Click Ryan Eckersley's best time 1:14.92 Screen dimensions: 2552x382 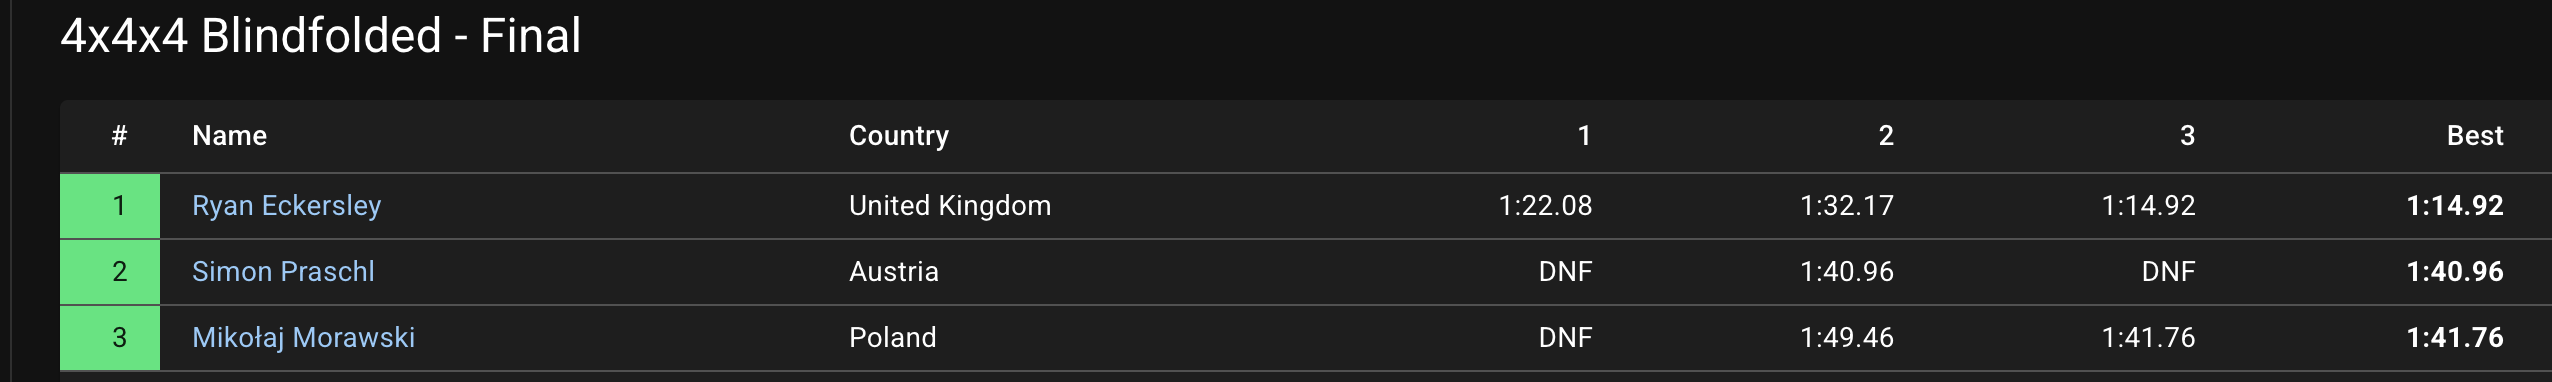click(x=2454, y=206)
